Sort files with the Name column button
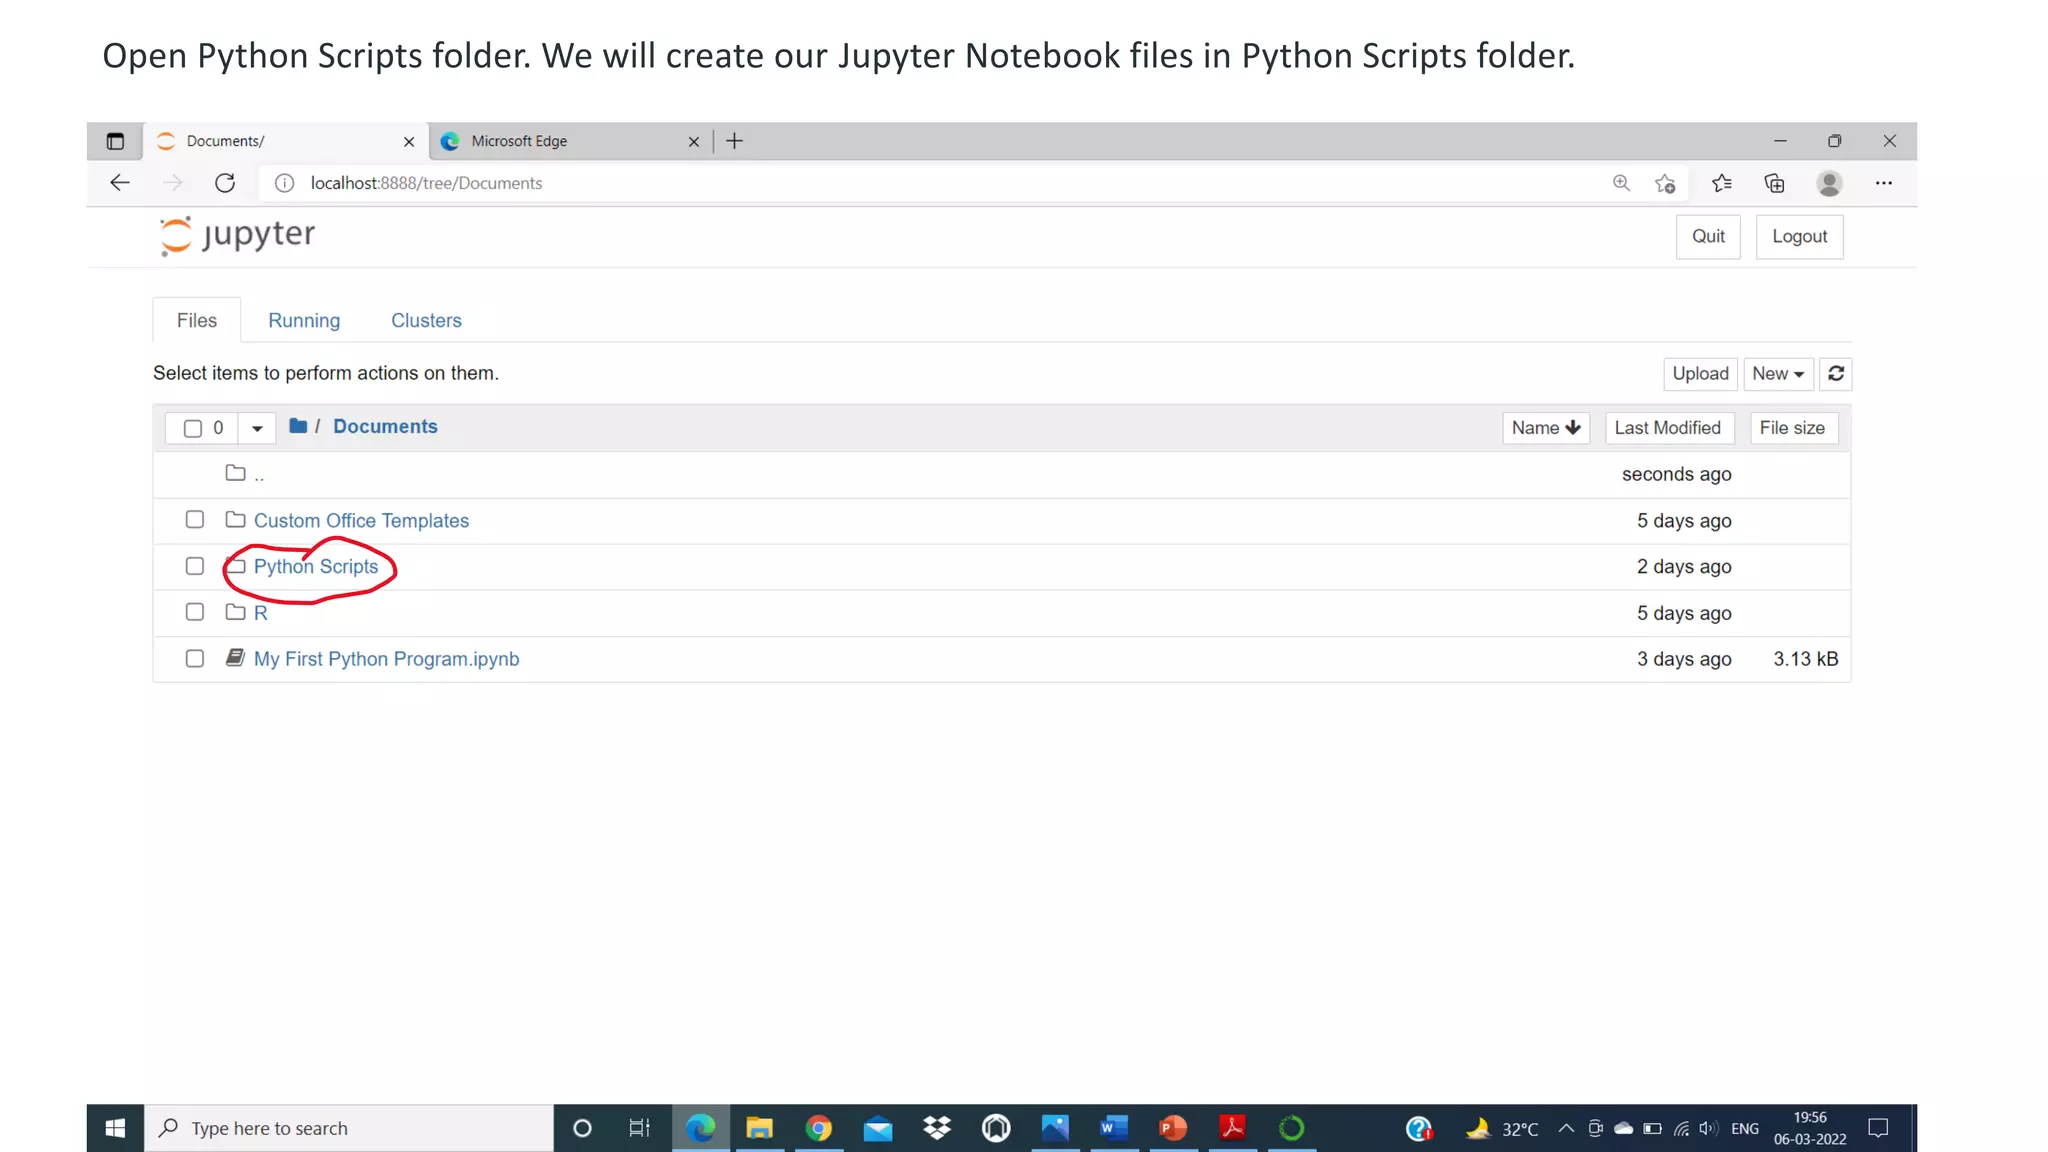This screenshot has height=1152, width=2048. (x=1545, y=428)
